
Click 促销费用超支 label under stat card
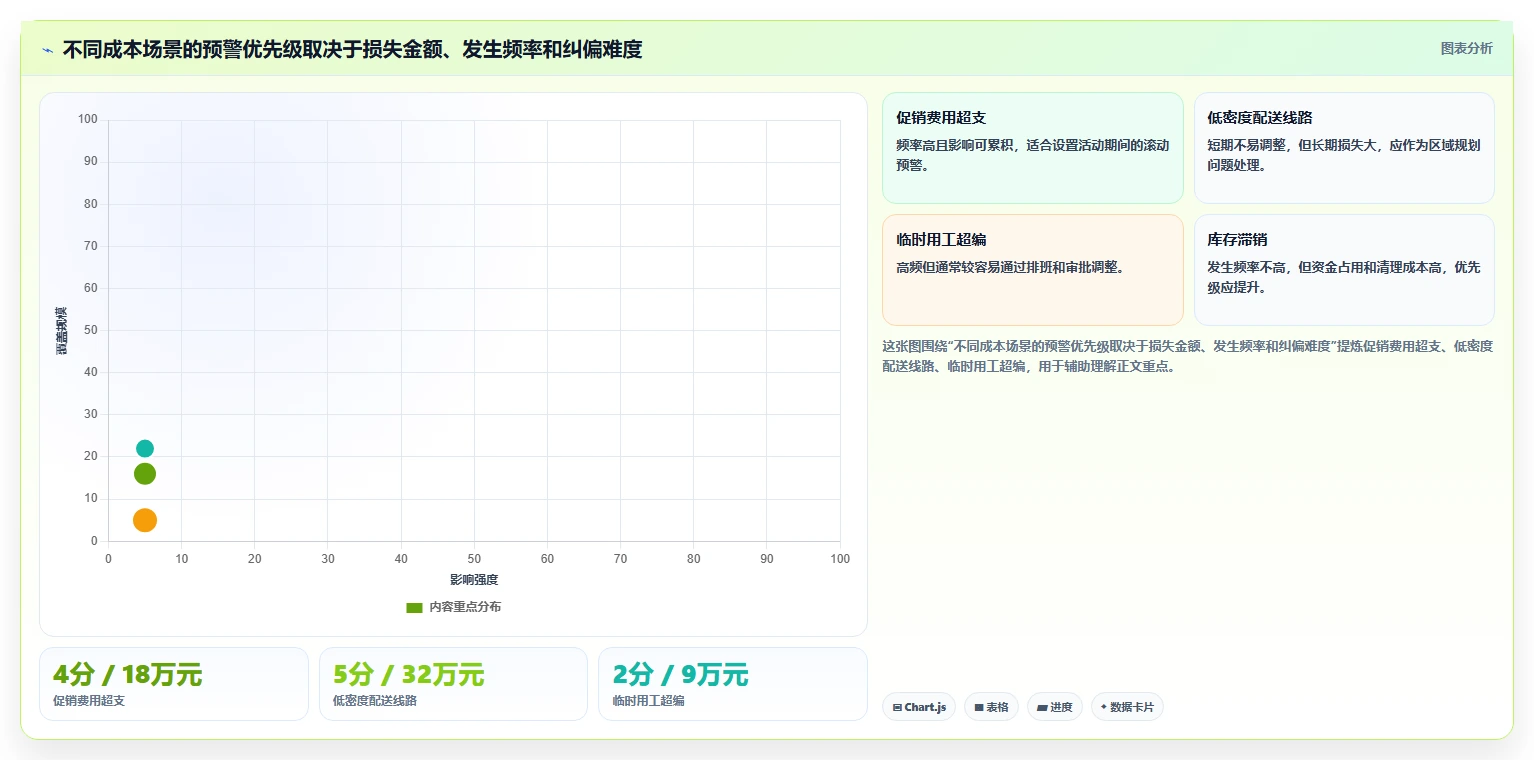(x=89, y=701)
